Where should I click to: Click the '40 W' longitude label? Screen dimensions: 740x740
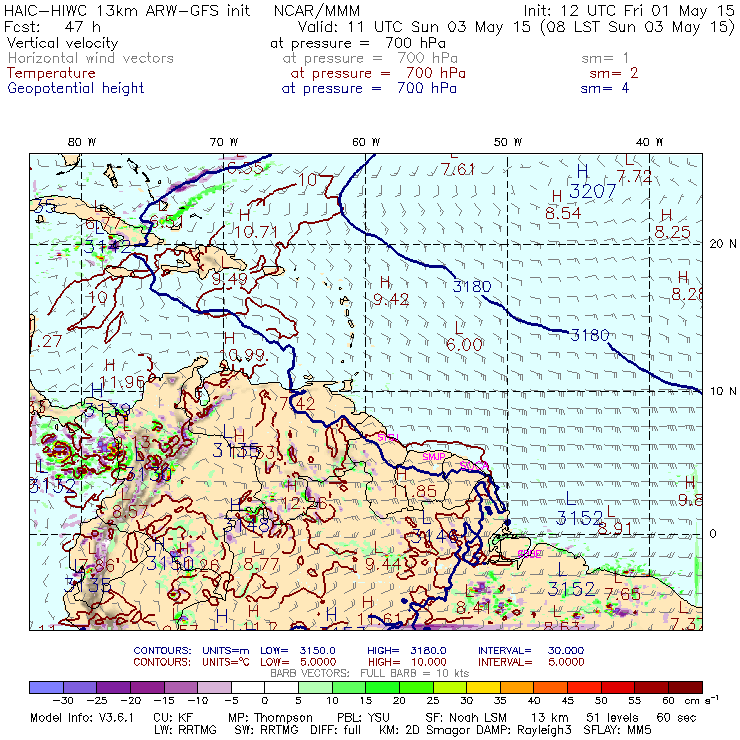[x=649, y=142]
